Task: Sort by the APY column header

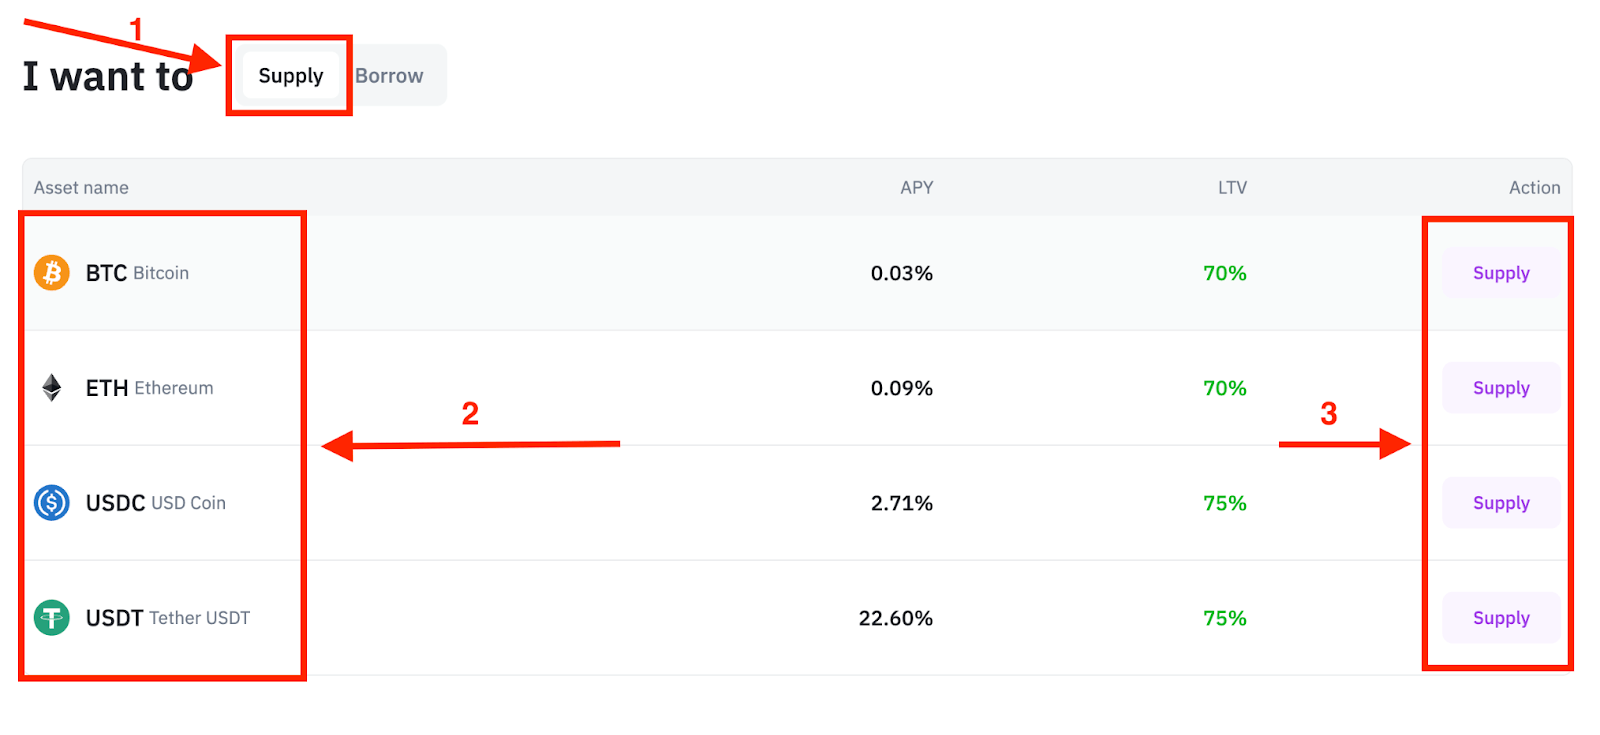Action: pyautogui.click(x=916, y=187)
